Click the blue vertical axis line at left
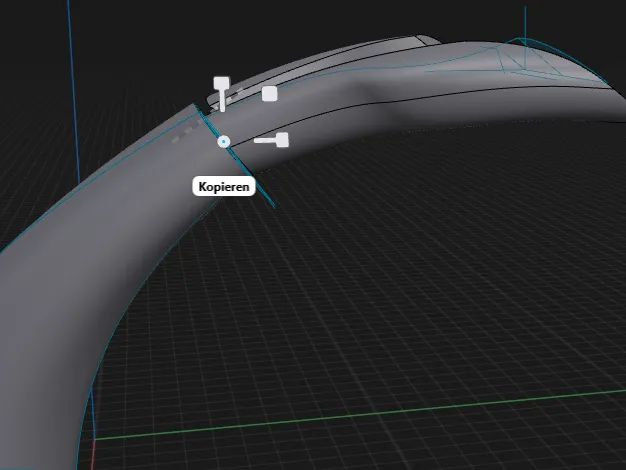 [x=74, y=92]
